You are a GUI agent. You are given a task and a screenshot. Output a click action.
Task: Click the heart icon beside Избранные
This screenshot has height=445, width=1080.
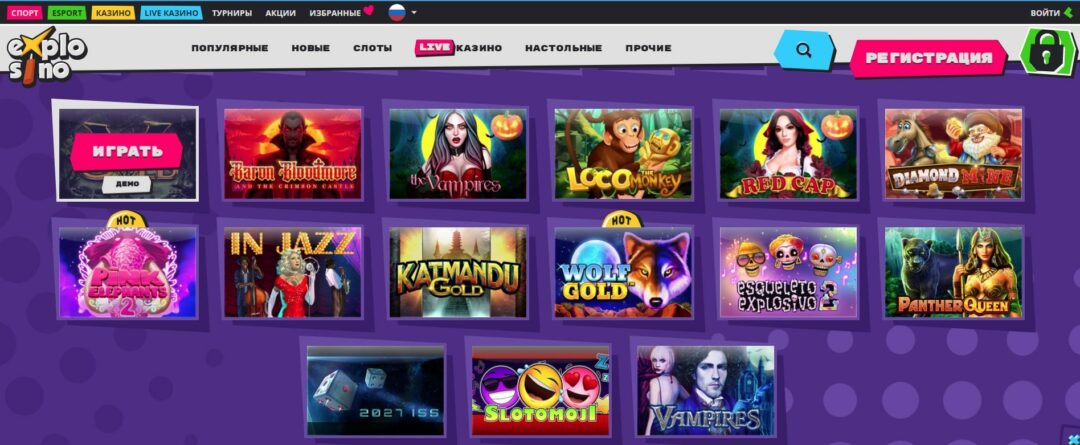tap(368, 10)
